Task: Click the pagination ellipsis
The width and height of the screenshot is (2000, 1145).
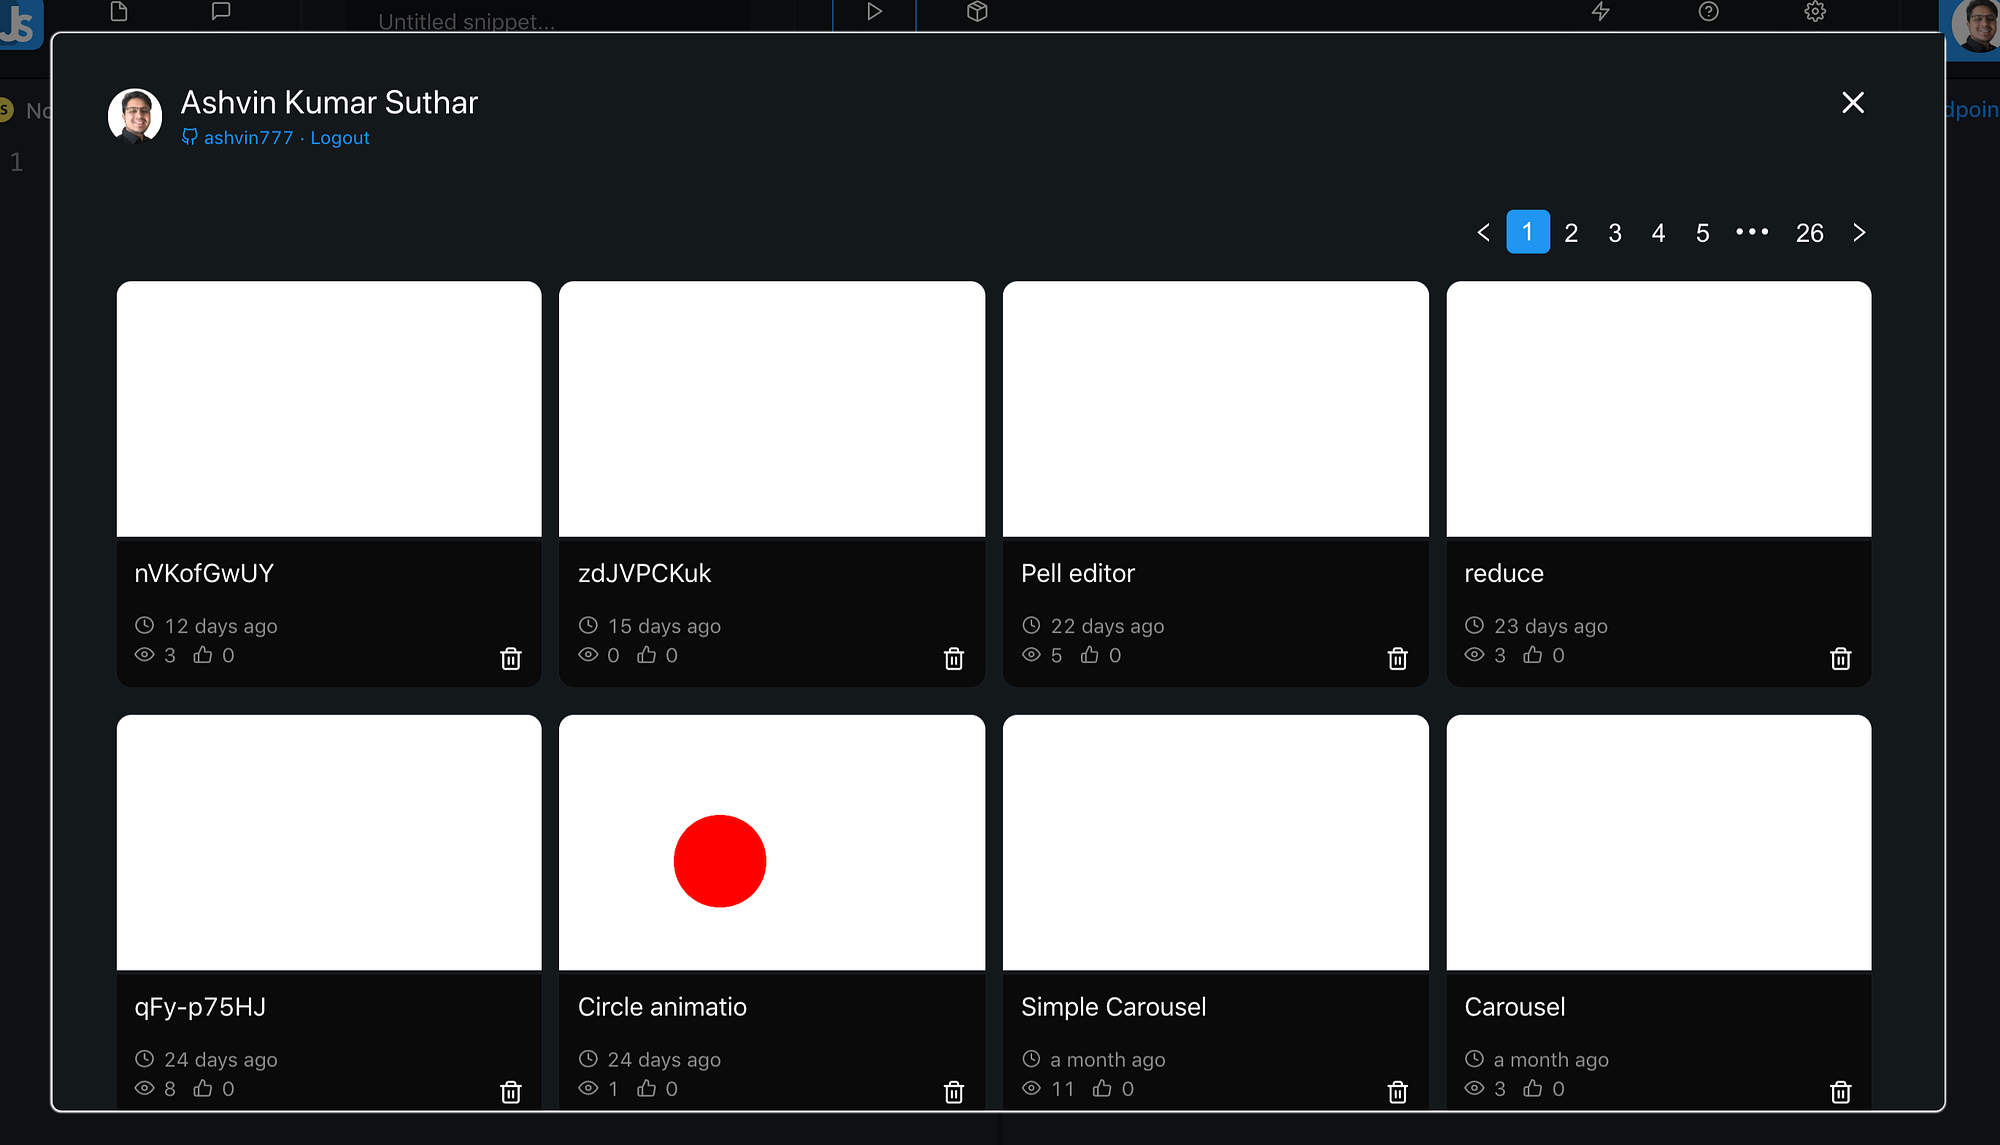Action: click(1751, 232)
